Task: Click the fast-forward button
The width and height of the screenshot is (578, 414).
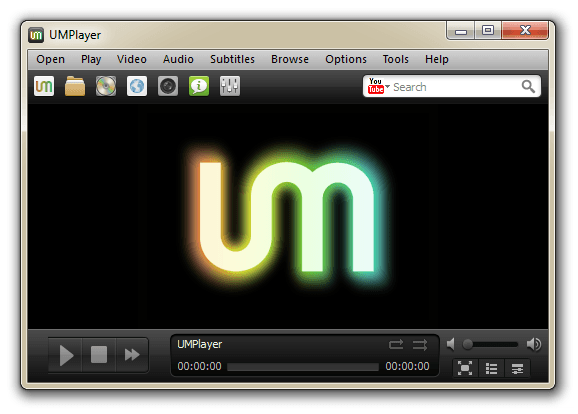Action: click(132, 355)
